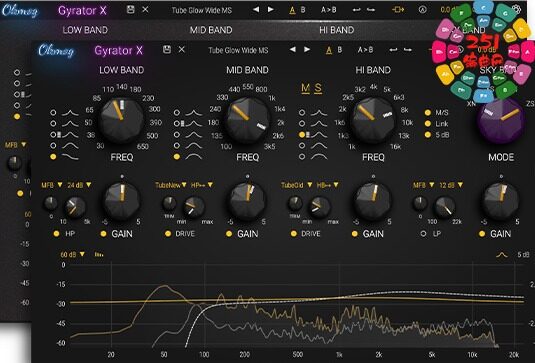Click the low band FREQ knob

[121, 120]
